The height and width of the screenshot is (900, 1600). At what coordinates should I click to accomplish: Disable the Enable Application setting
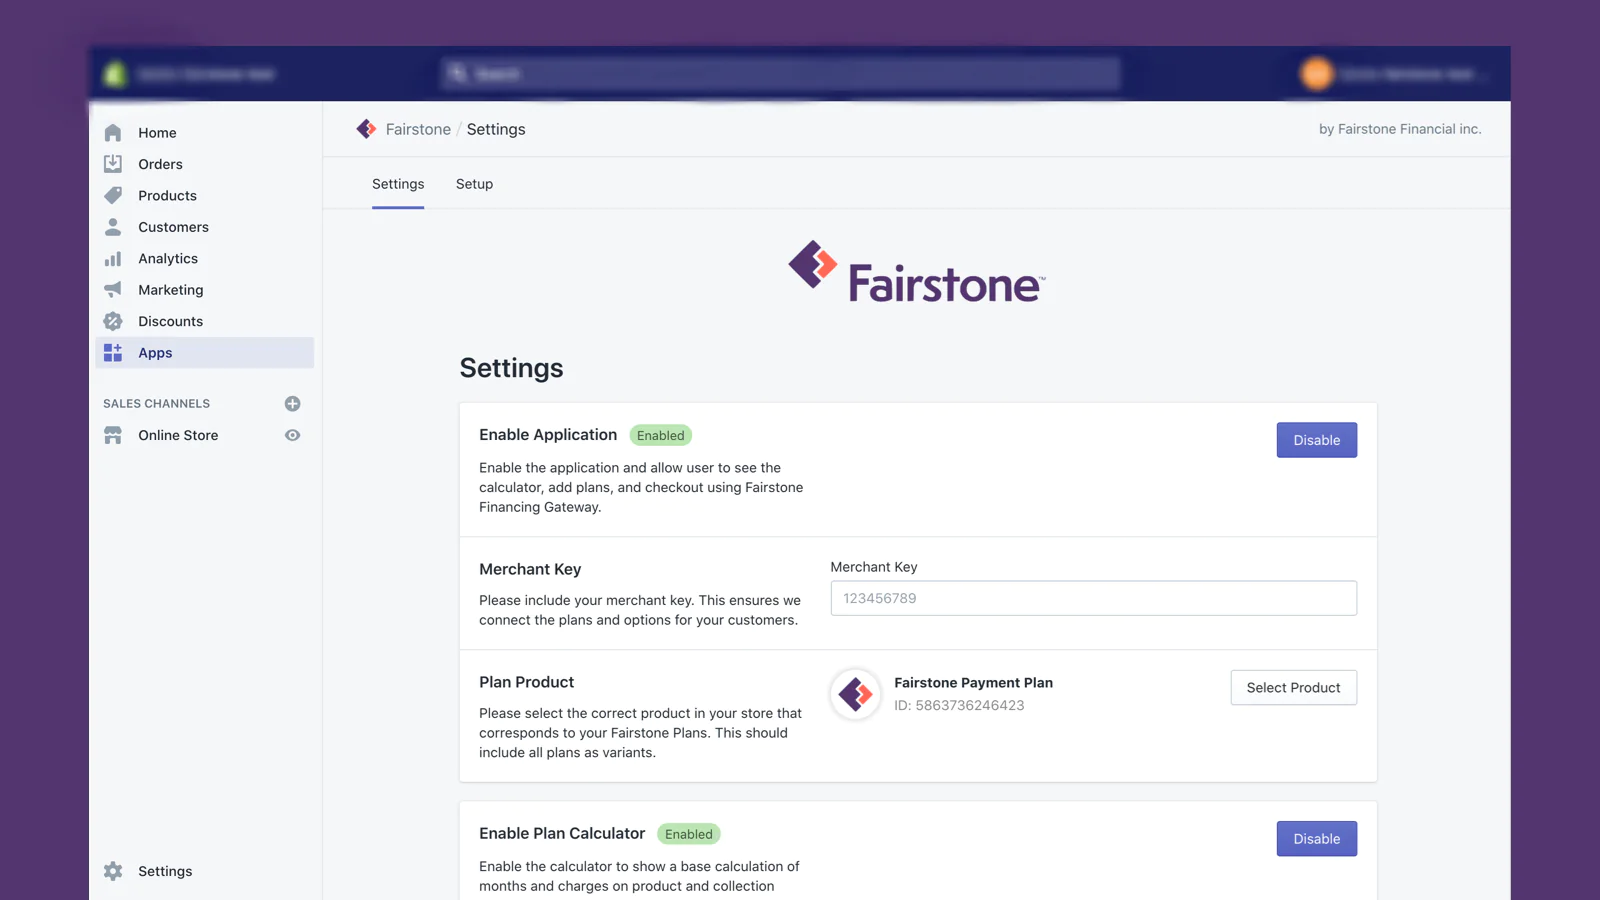1316,440
